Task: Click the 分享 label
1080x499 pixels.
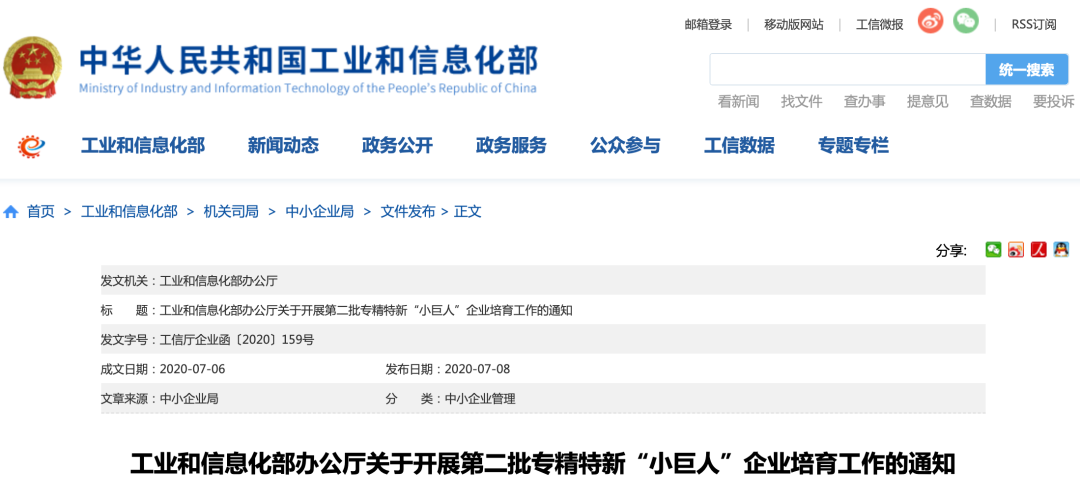Action: (951, 251)
